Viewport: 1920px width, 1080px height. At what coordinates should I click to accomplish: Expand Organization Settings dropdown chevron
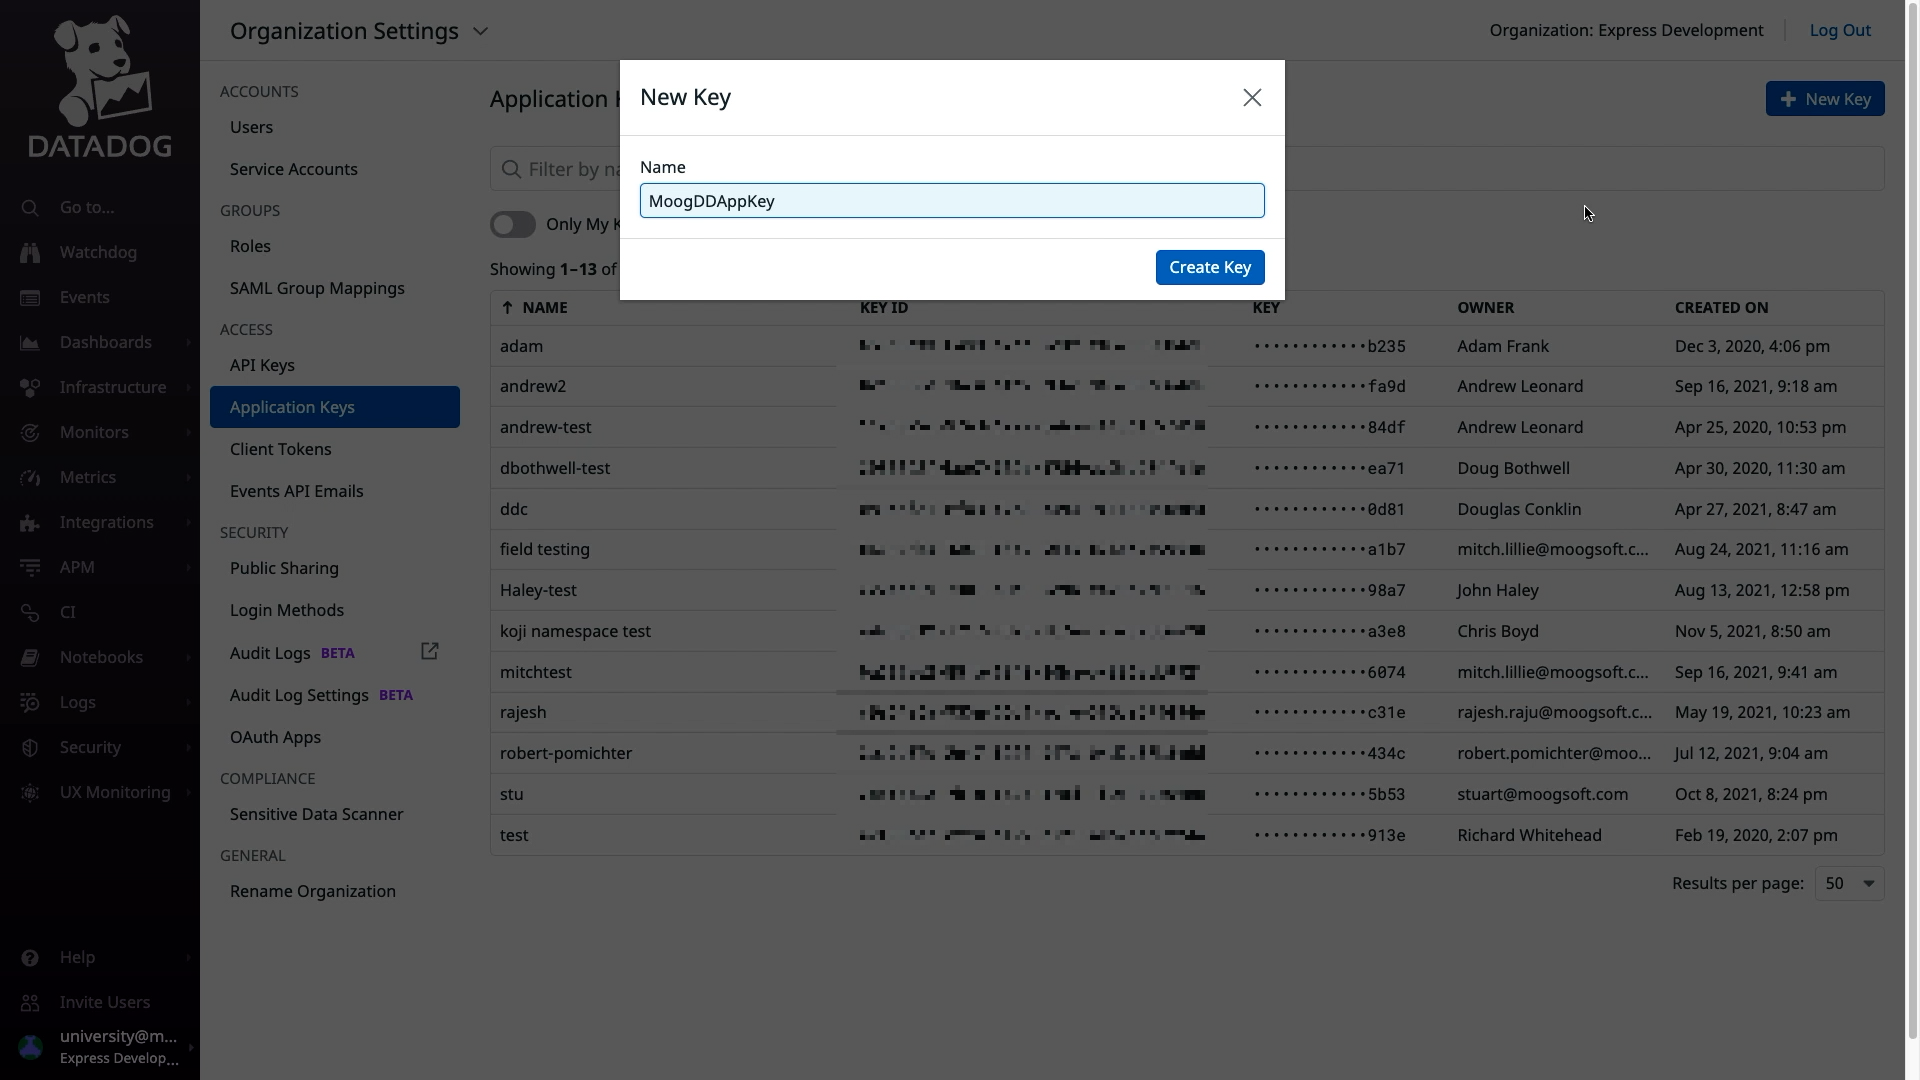(x=480, y=31)
